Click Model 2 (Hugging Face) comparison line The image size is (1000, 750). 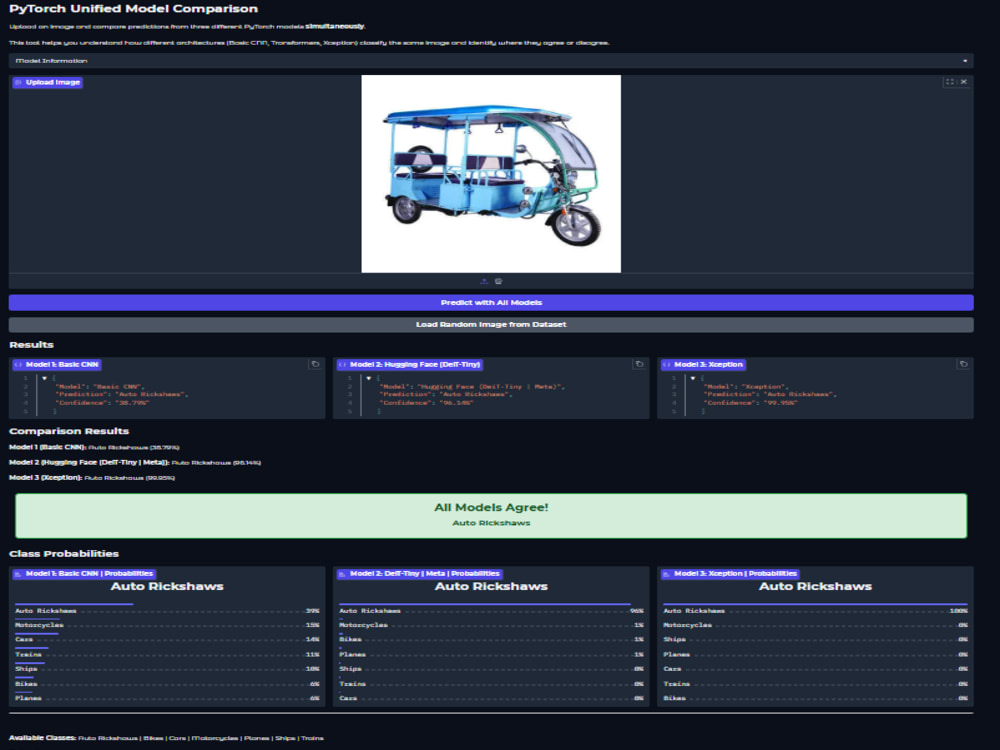tap(135, 462)
